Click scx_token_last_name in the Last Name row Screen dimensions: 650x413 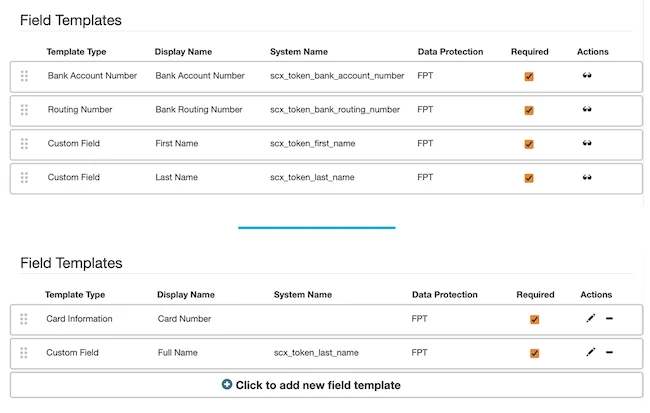pos(312,177)
